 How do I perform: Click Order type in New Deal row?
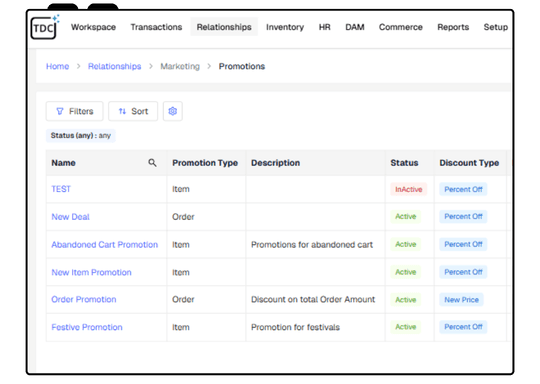click(x=183, y=217)
